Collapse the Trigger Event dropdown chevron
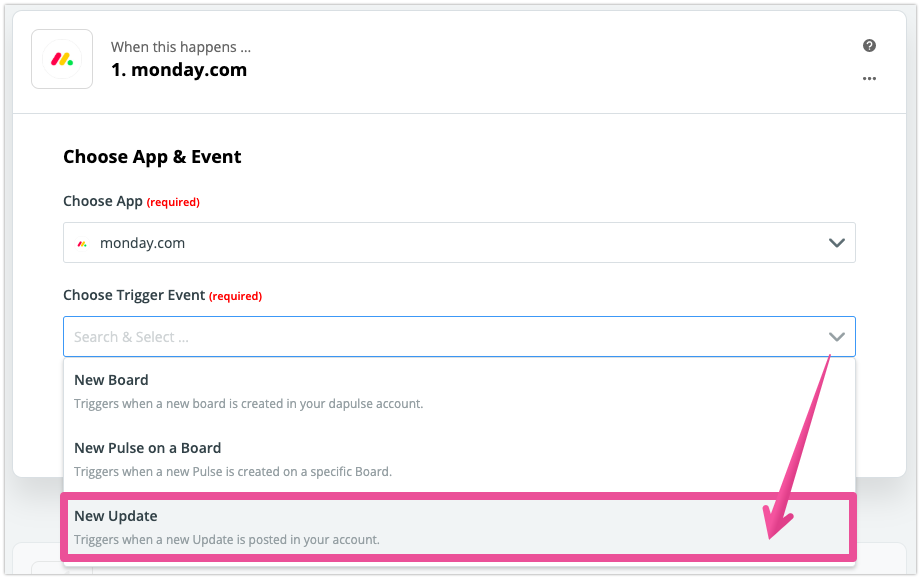The height and width of the screenshot is (579, 921). [x=837, y=337]
